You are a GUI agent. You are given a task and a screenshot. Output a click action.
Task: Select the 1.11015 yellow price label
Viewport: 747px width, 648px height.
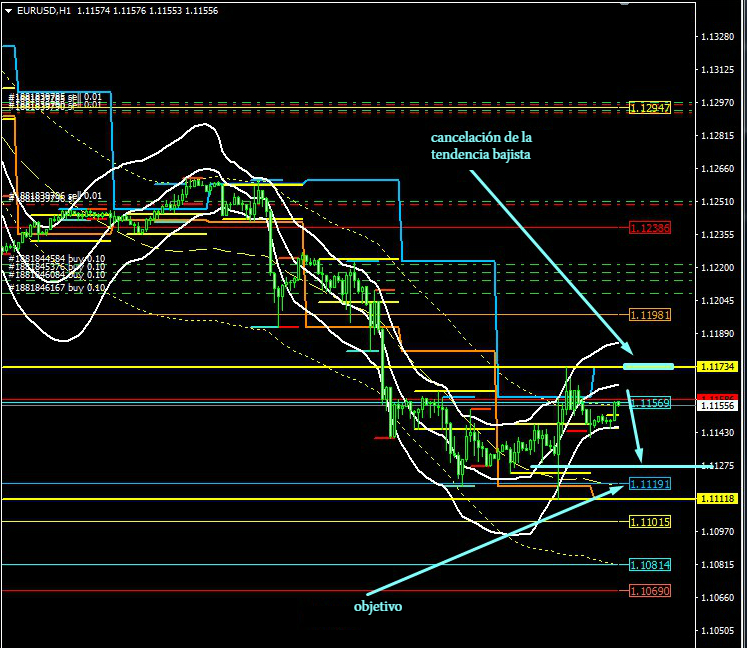coord(650,521)
